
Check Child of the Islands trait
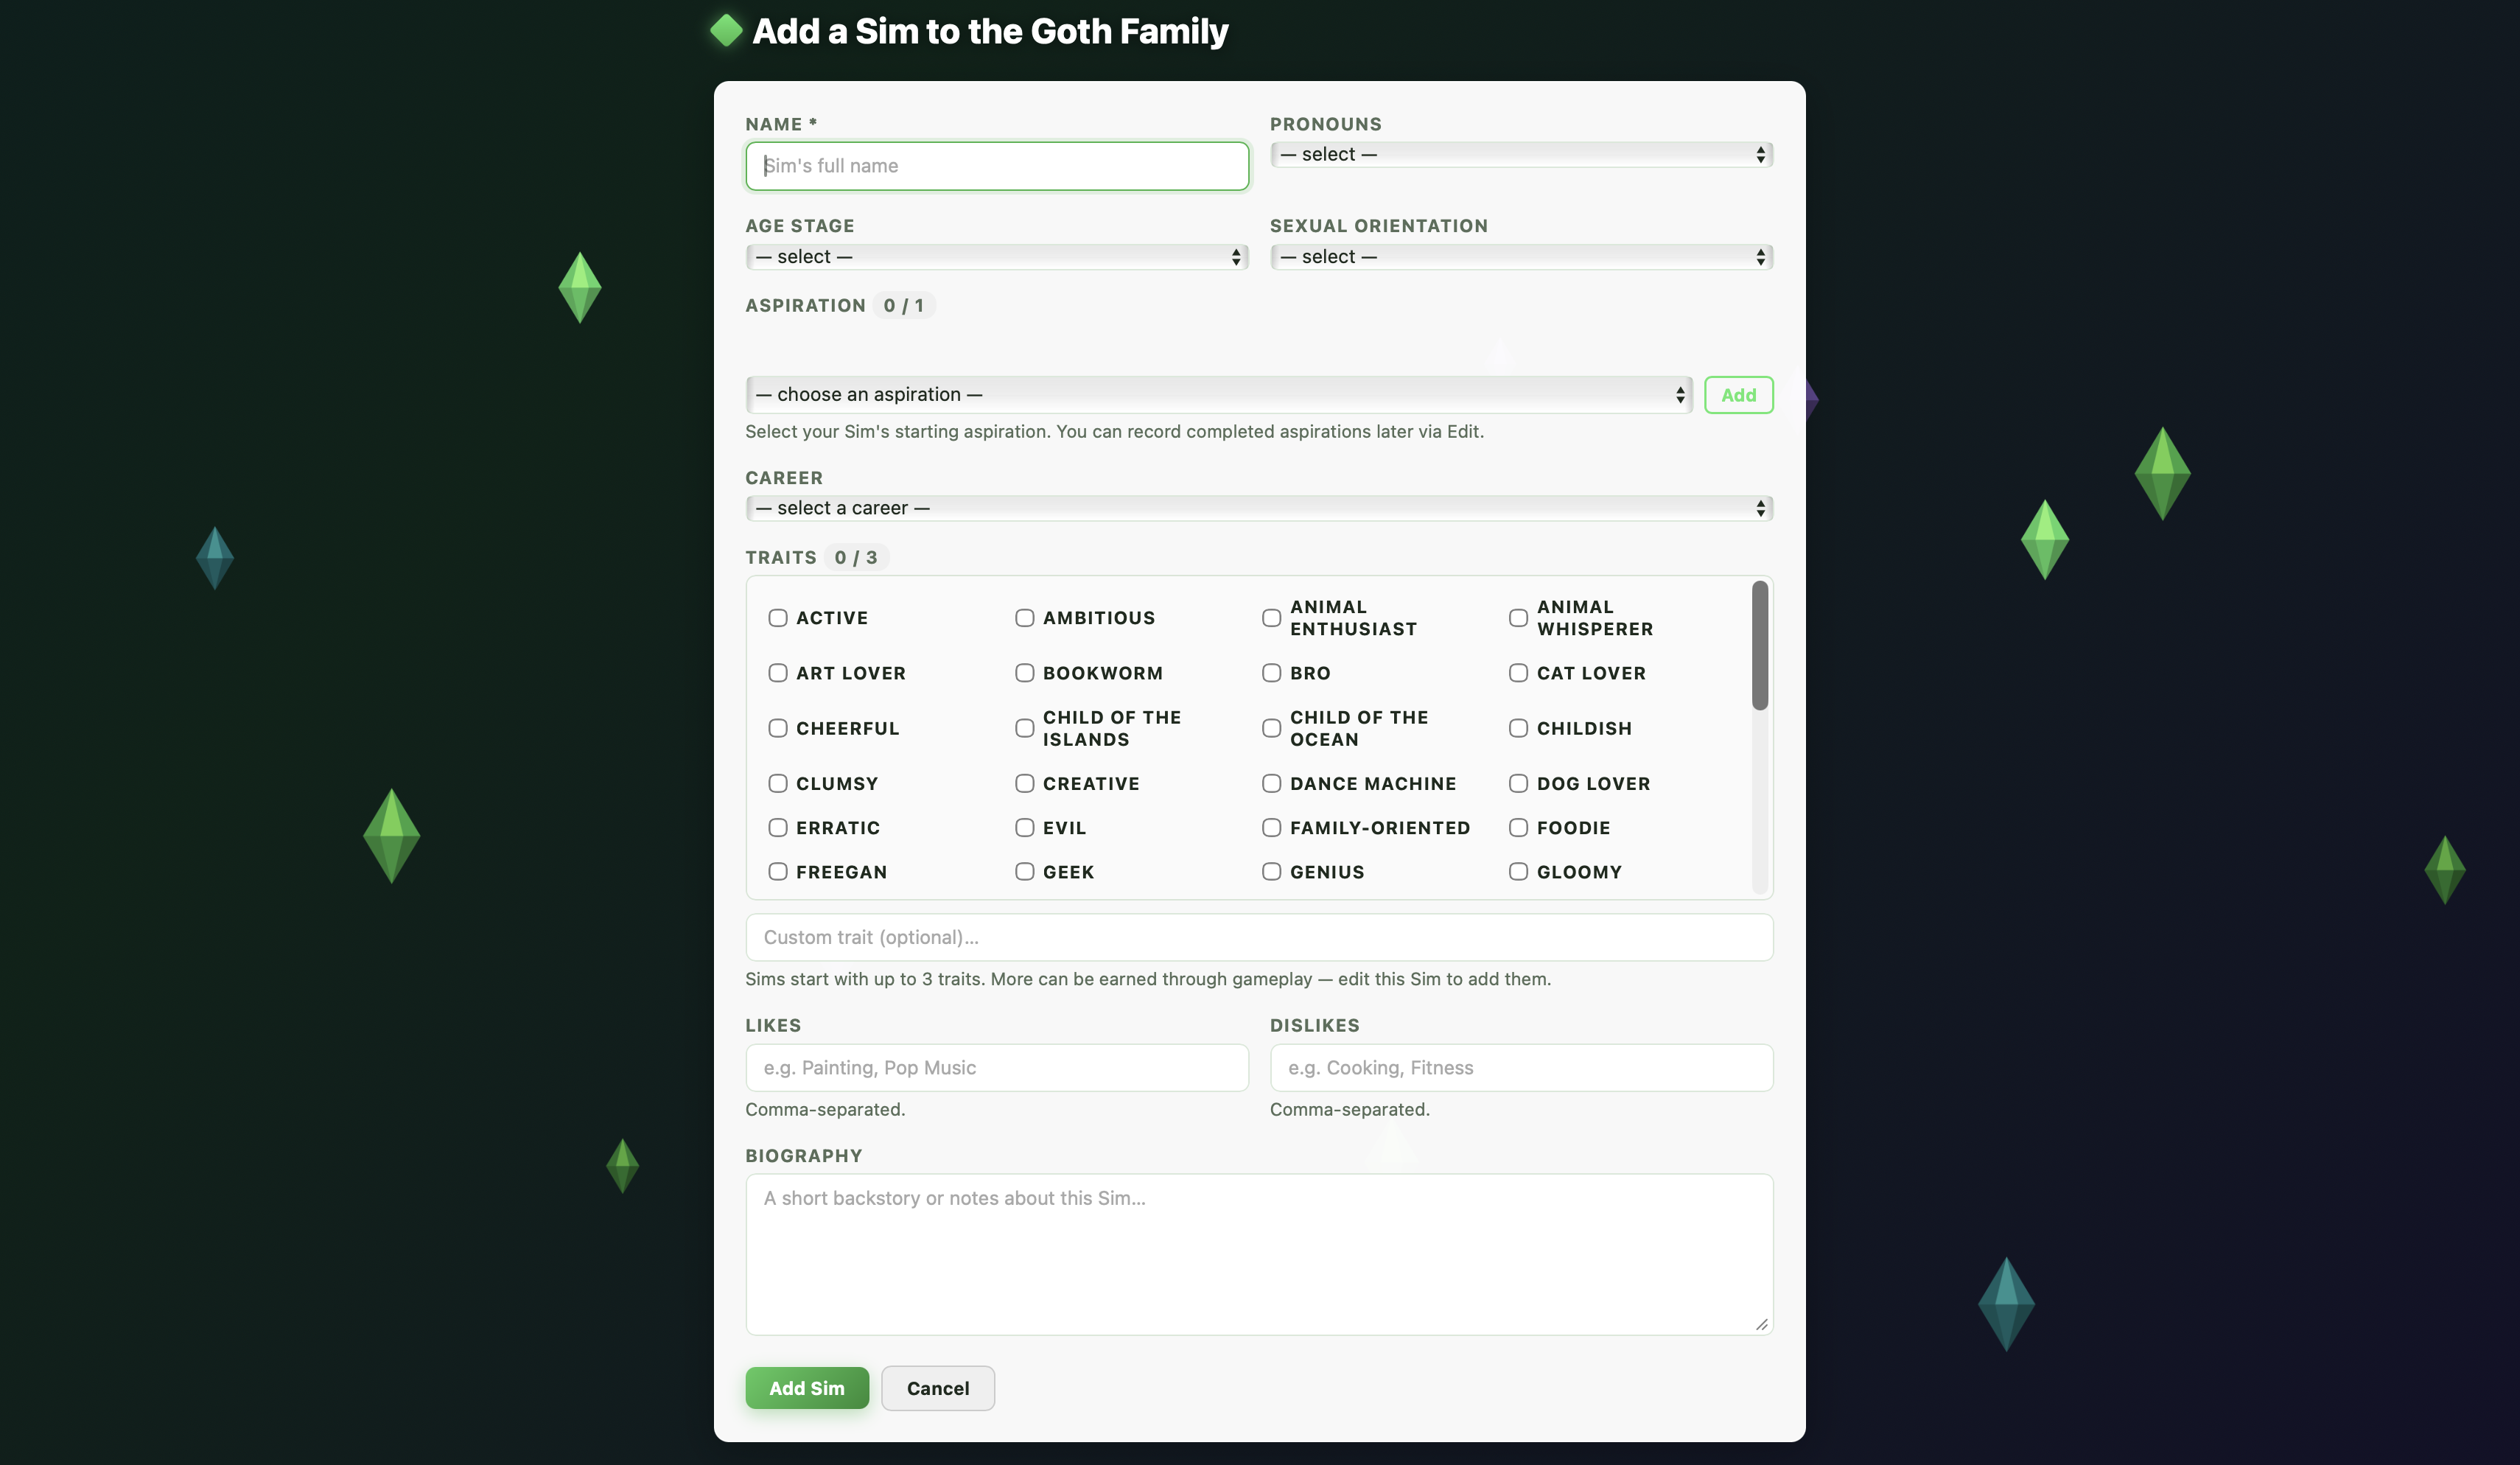click(1024, 728)
